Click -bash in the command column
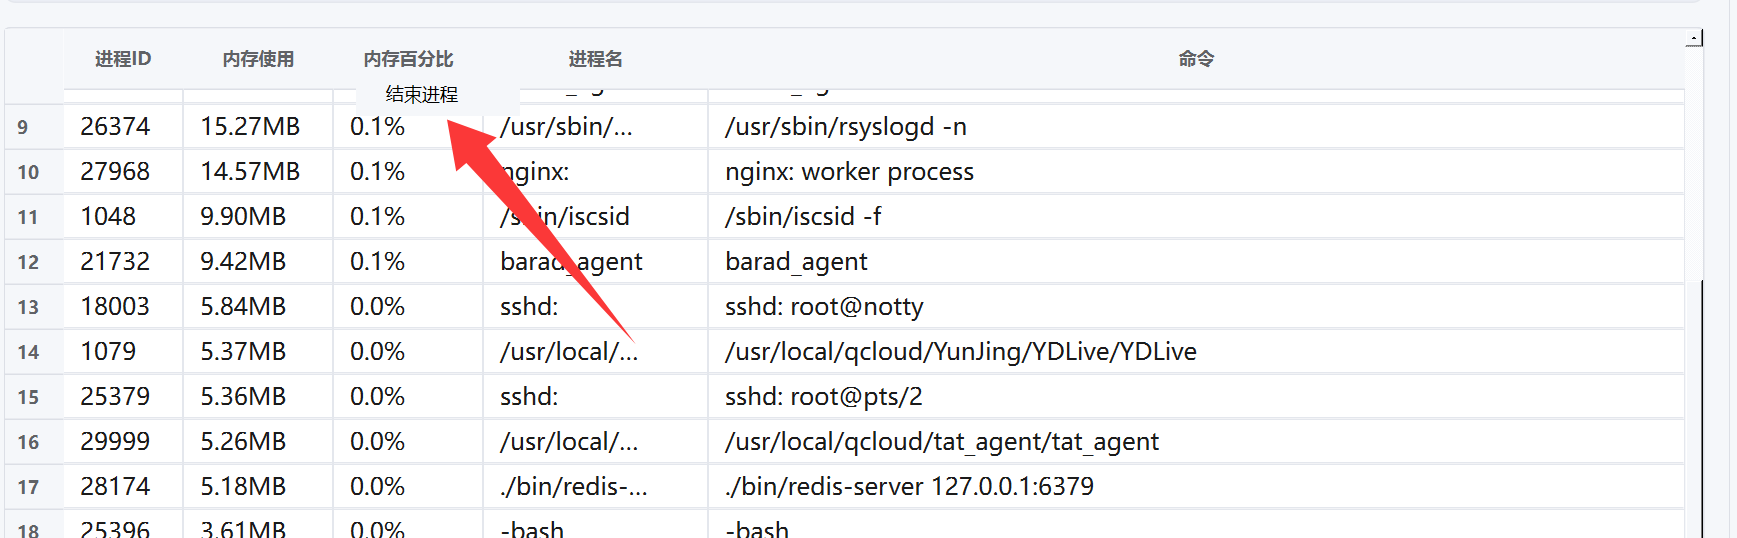 coord(1196,525)
